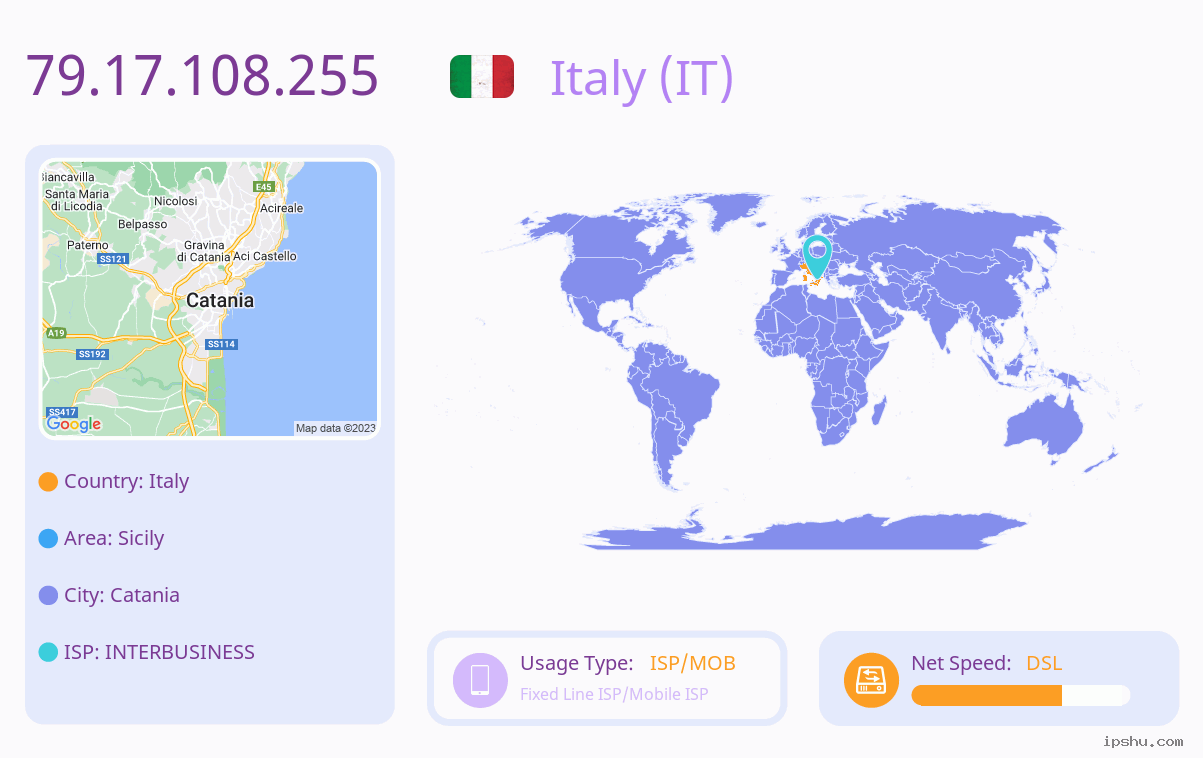Click the Net Speed DSL card

(x=999, y=678)
